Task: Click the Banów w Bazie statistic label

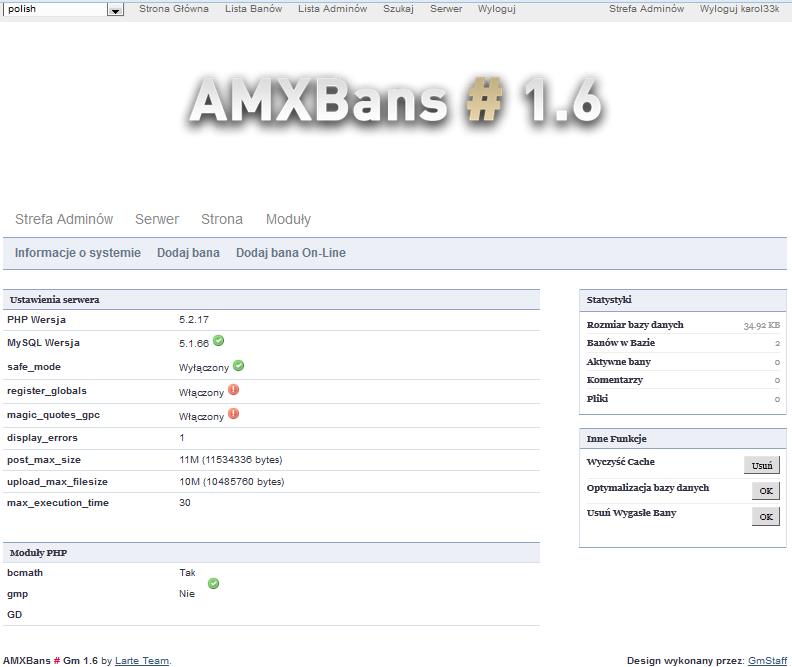Action: point(621,343)
